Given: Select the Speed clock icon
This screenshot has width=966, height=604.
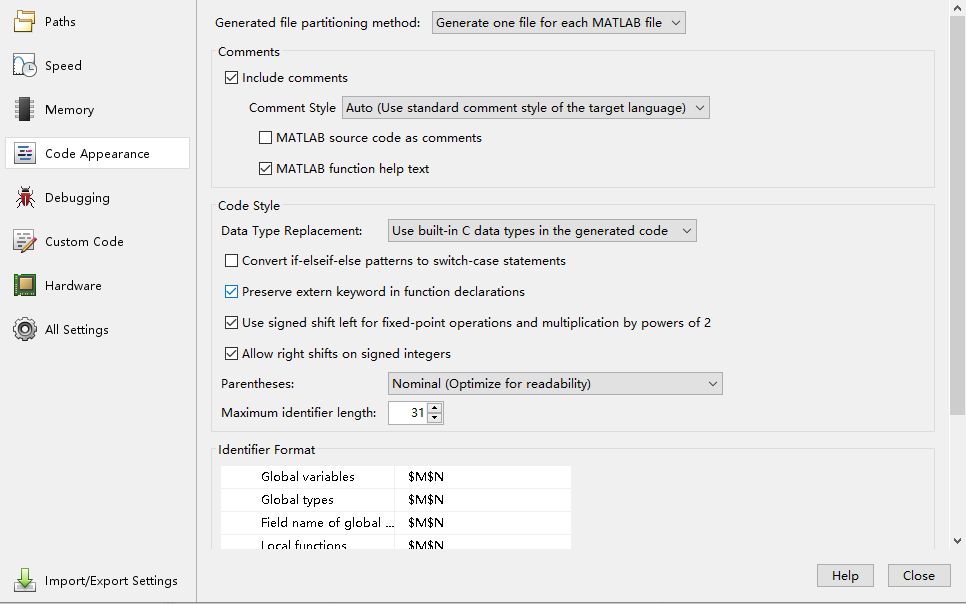Looking at the screenshot, I should [x=25, y=66].
